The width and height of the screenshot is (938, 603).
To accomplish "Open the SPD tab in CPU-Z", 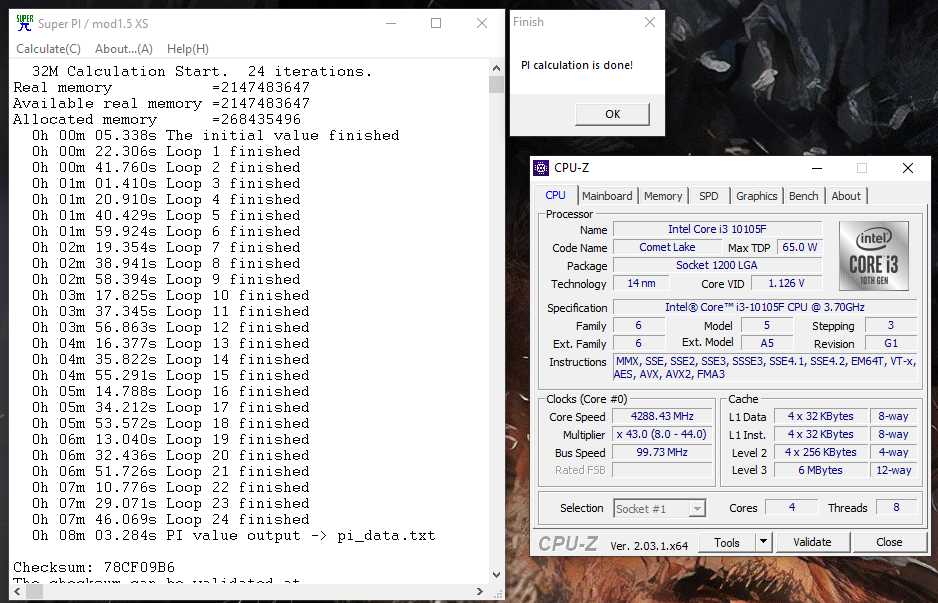I will (709, 196).
